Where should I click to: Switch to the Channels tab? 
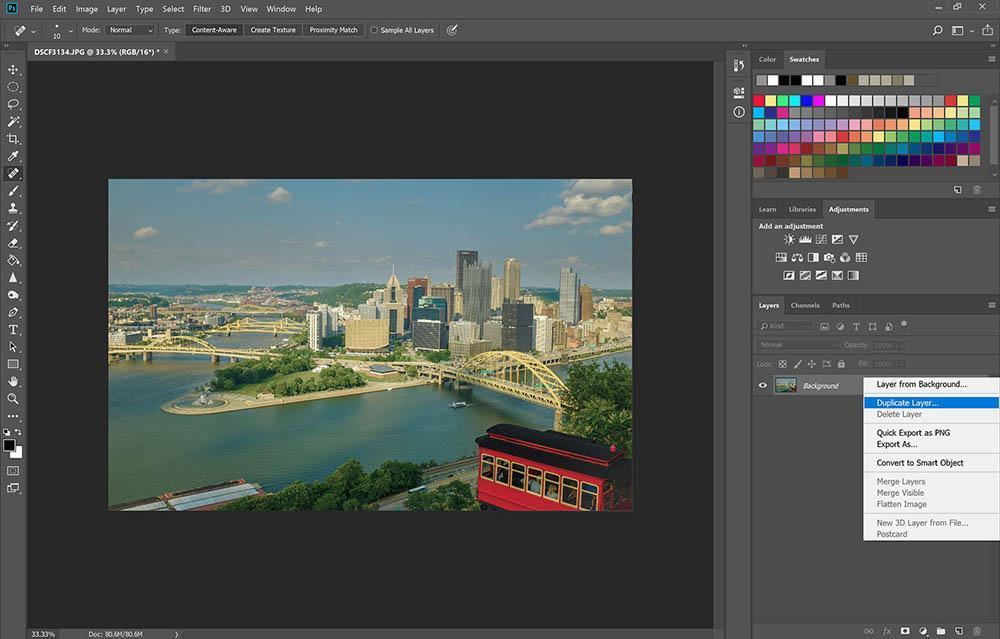(x=804, y=305)
